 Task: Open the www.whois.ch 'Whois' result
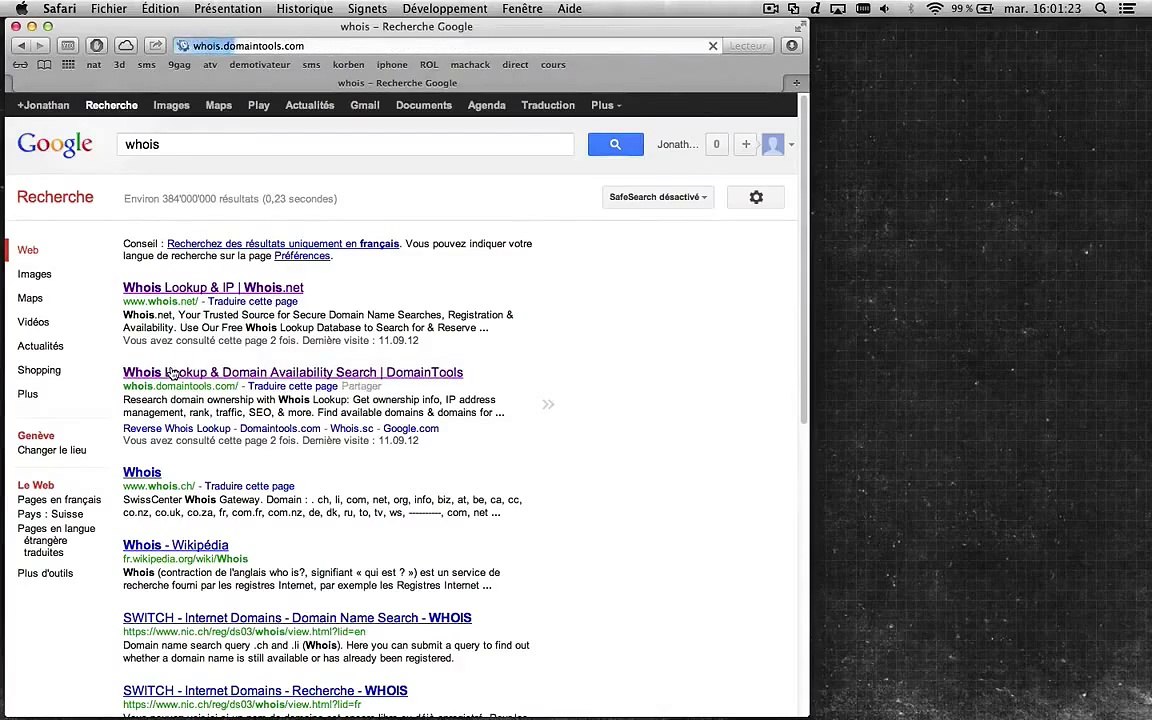coord(142,472)
